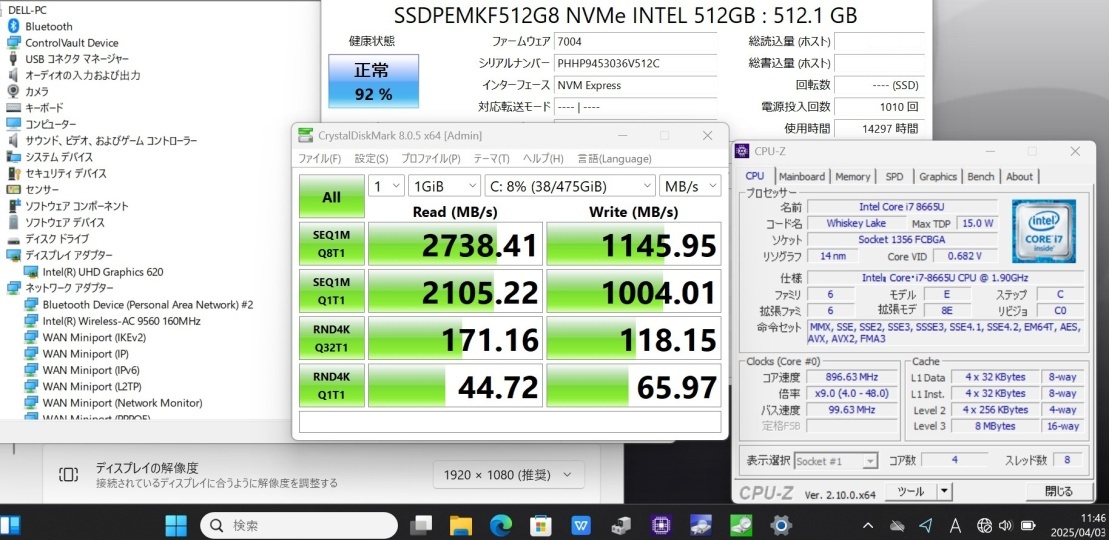This screenshot has height=540, width=1109.
Task: Click the Bluetooth icon in the device tree
Action: pos(13,26)
